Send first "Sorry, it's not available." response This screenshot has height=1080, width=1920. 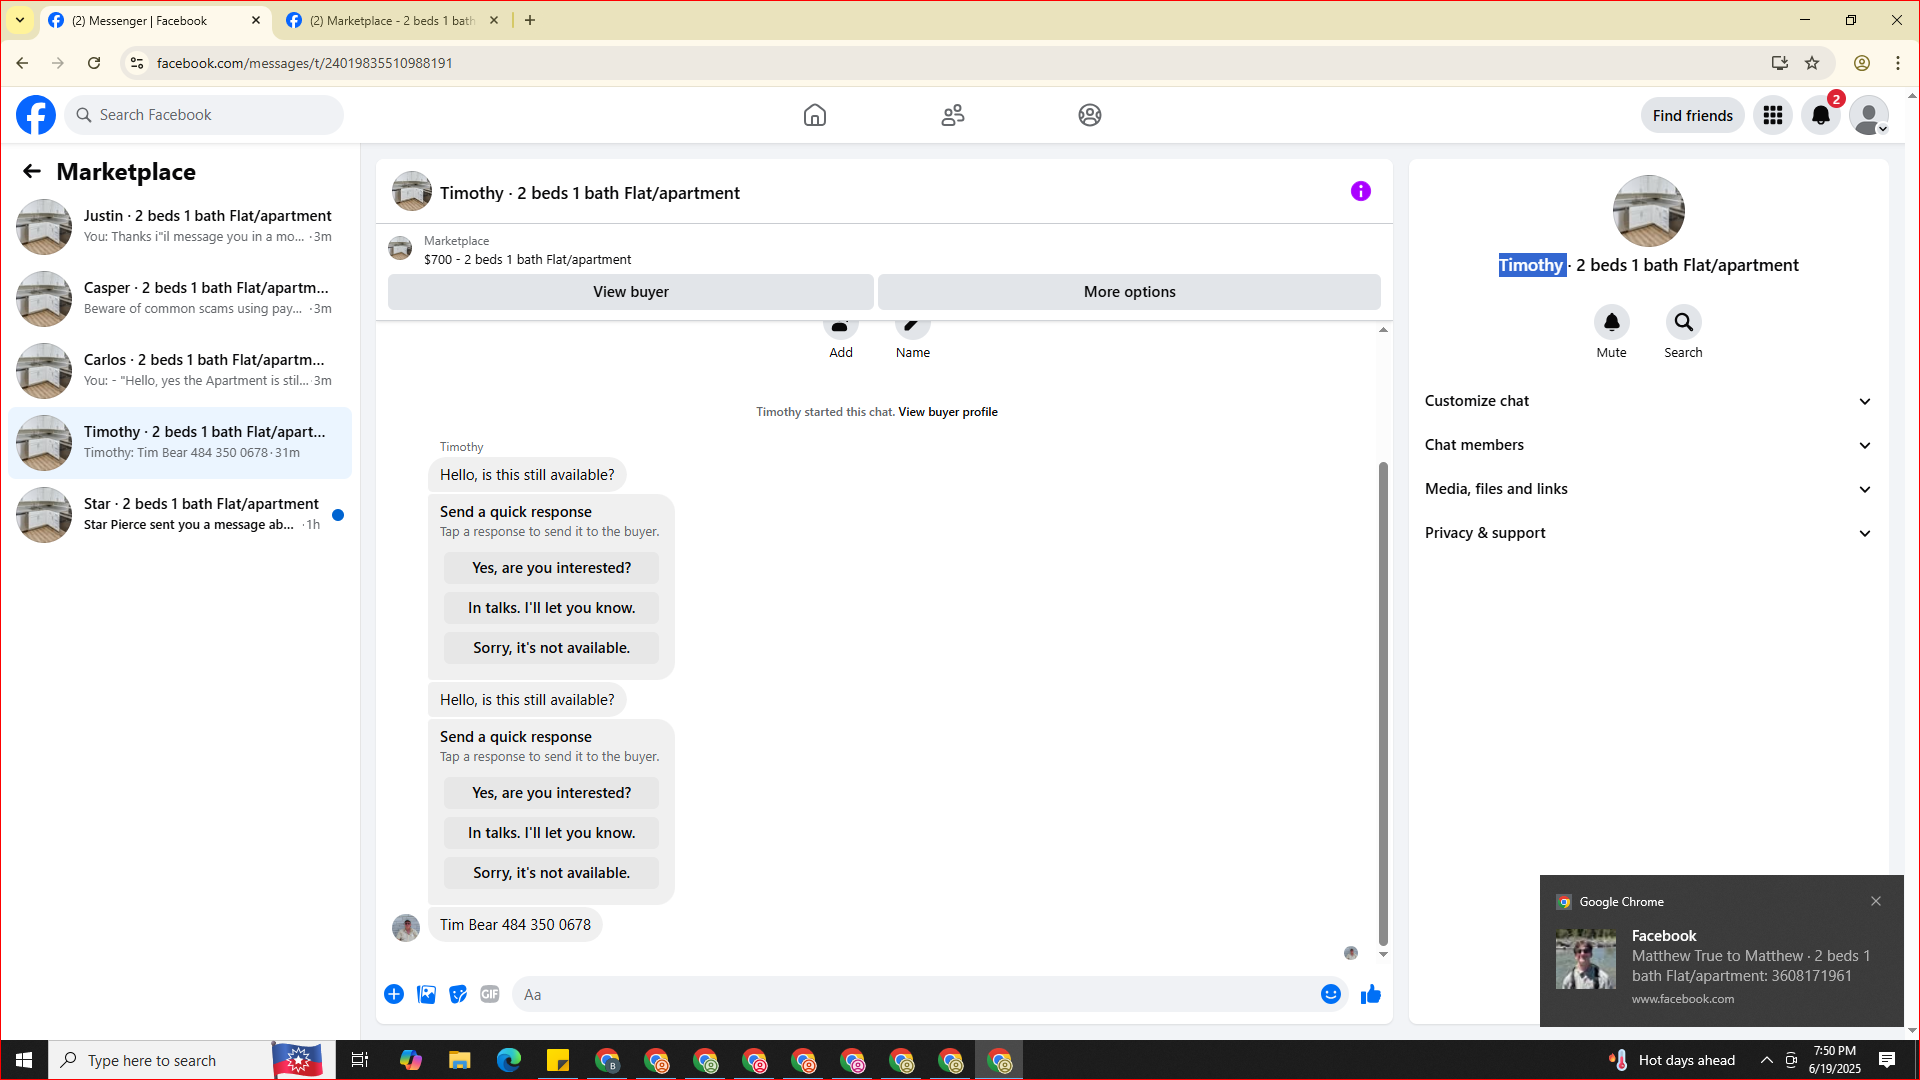coord(552,648)
